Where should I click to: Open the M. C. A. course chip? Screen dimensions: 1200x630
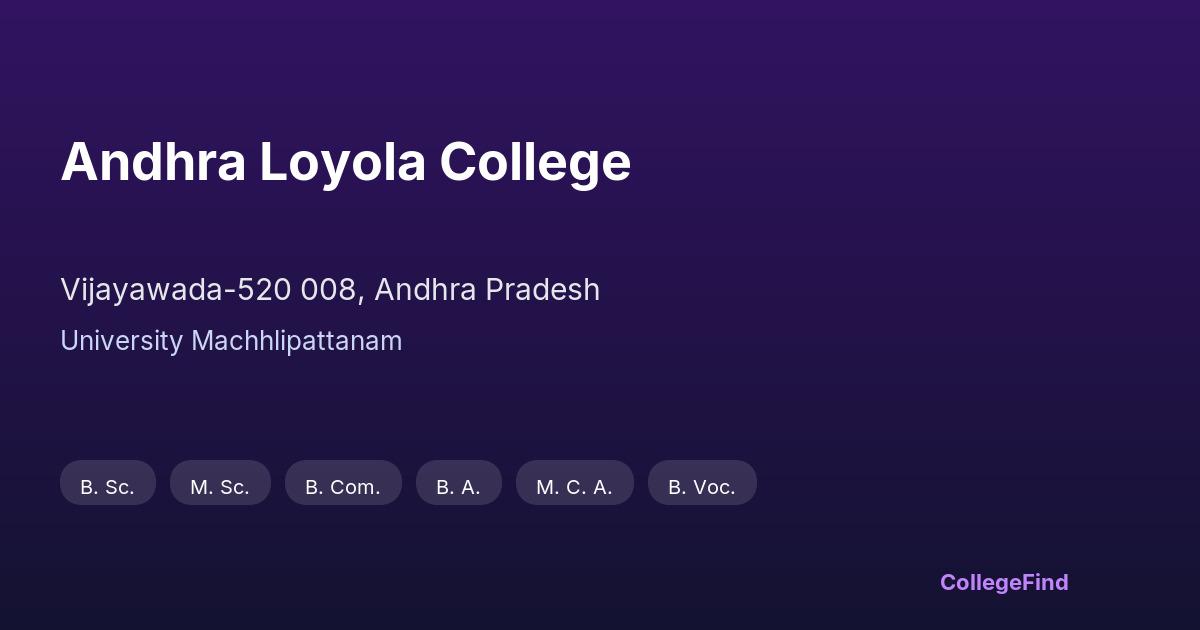pos(574,487)
